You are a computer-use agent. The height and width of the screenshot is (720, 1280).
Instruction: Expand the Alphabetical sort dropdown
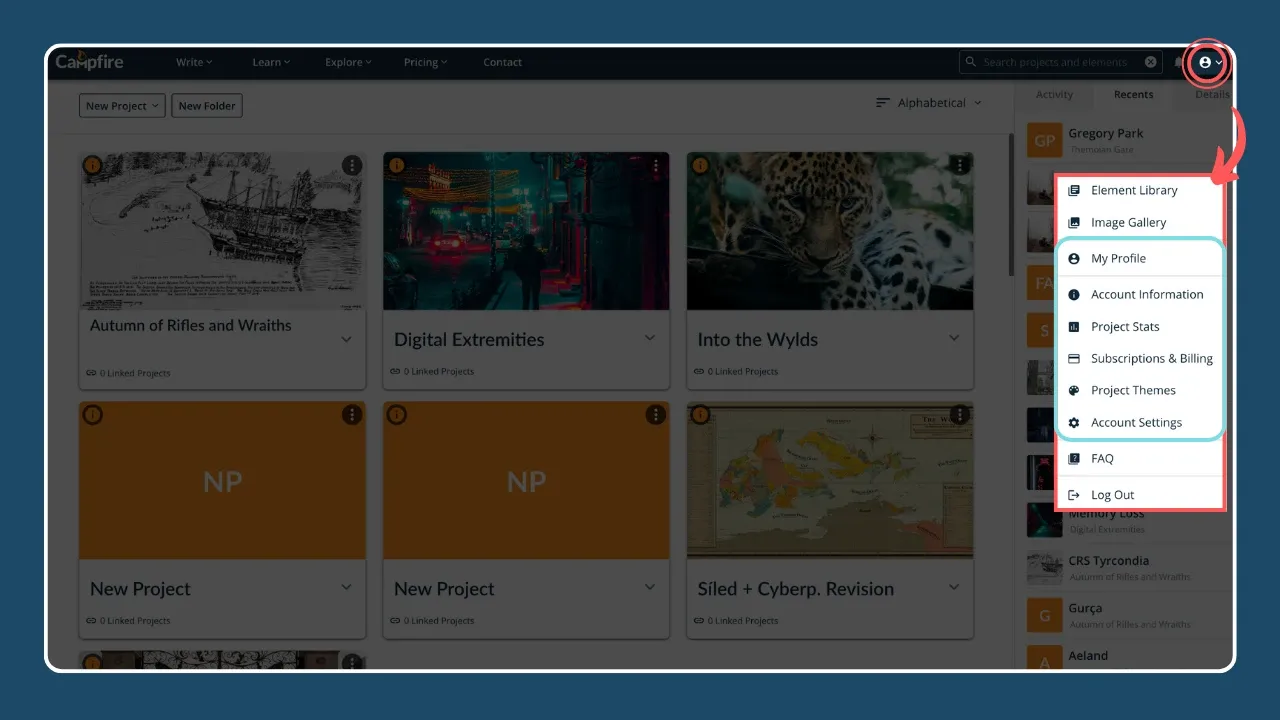coord(929,103)
